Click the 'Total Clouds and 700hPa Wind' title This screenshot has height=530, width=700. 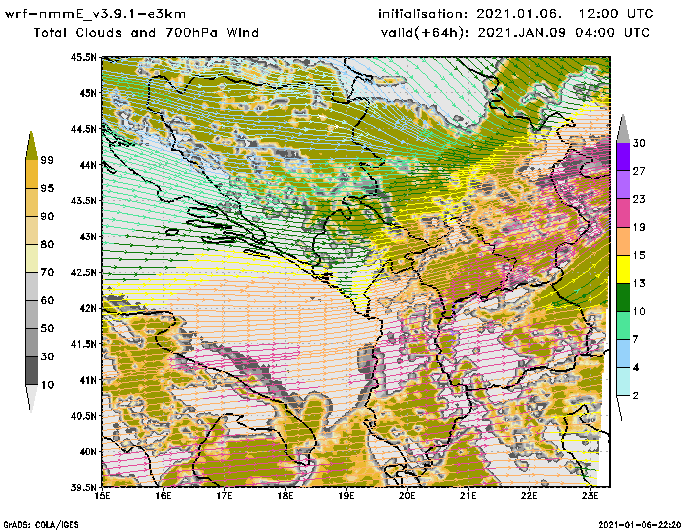click(x=146, y=33)
